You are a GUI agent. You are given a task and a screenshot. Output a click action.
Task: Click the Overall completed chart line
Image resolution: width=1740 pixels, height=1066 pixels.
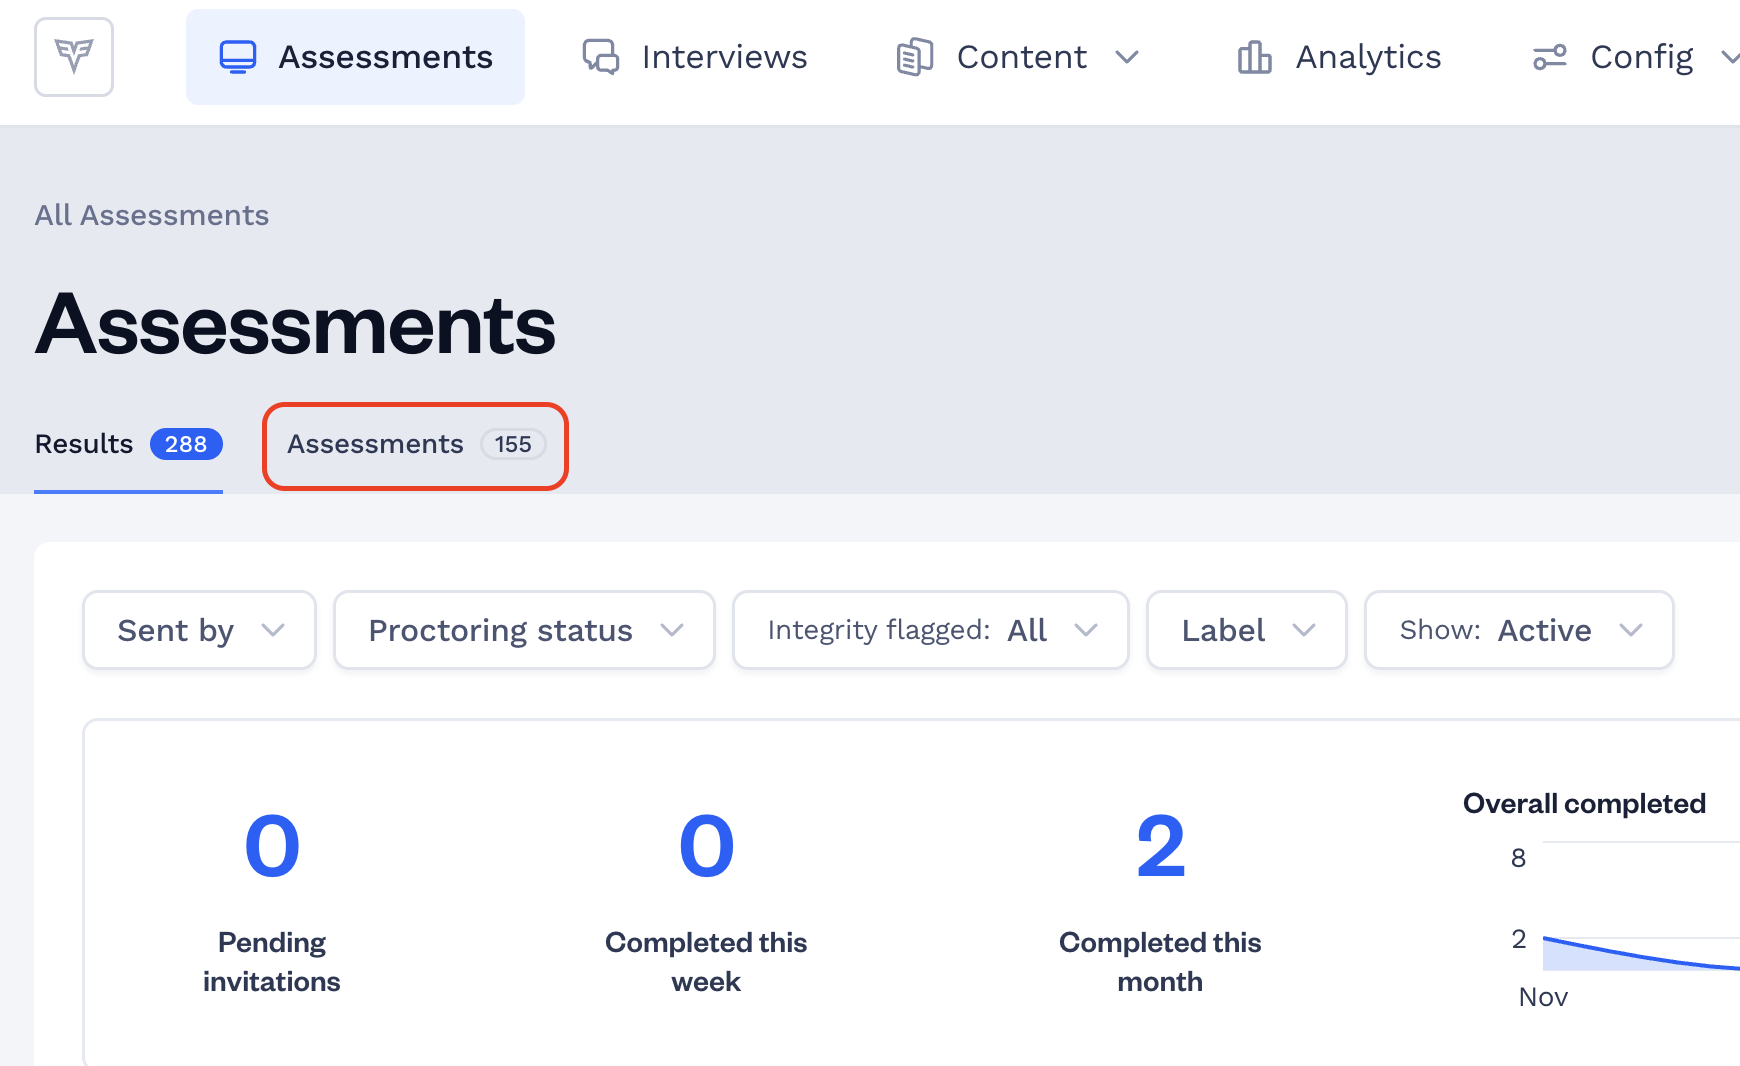(1640, 953)
